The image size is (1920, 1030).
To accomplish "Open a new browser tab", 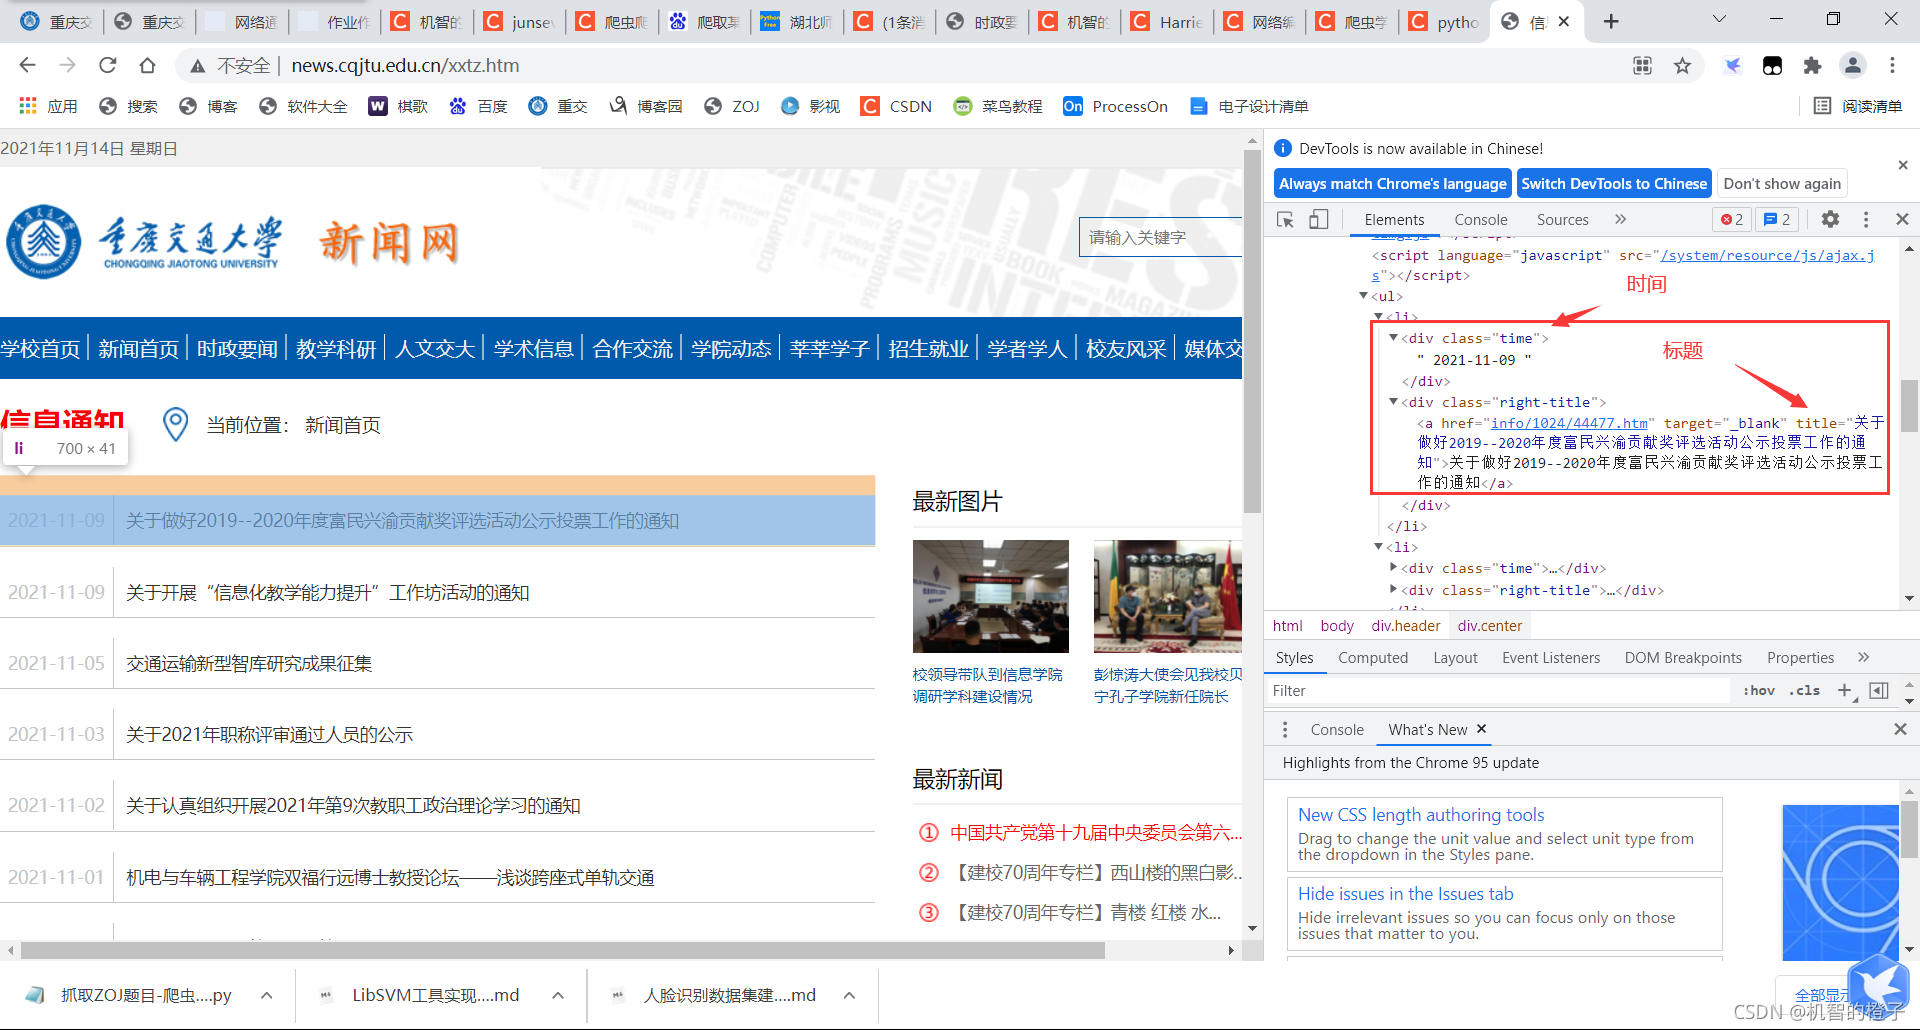I will point(1610,21).
